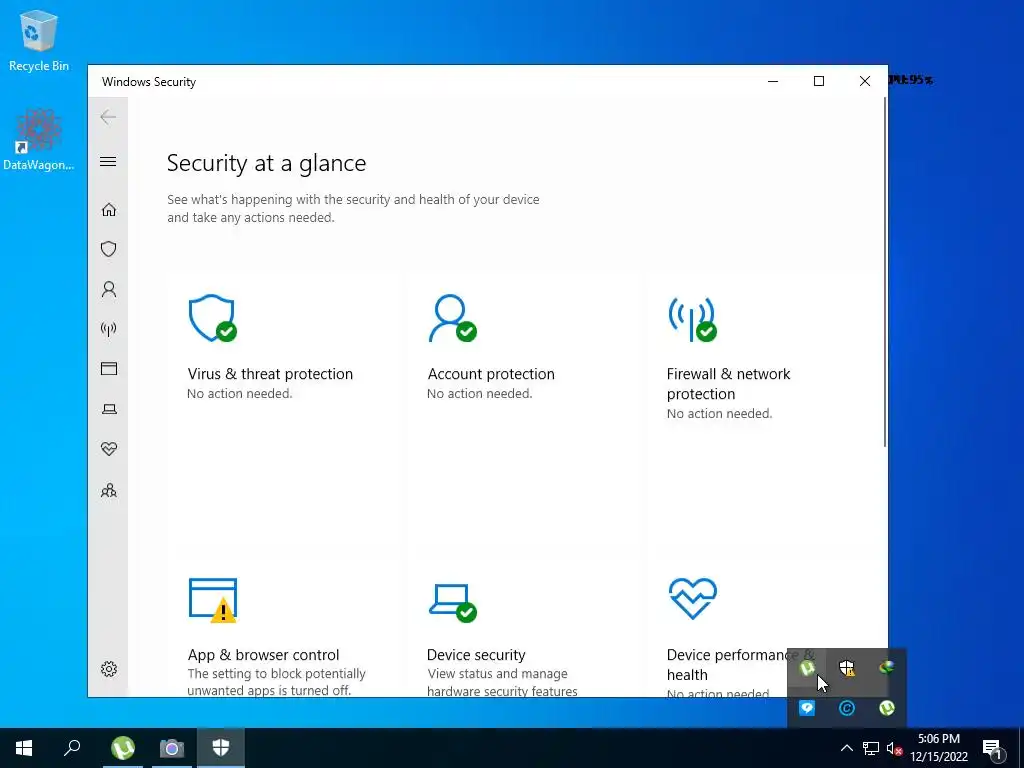Select the DataWagon desktop shortcut

pos(39,140)
